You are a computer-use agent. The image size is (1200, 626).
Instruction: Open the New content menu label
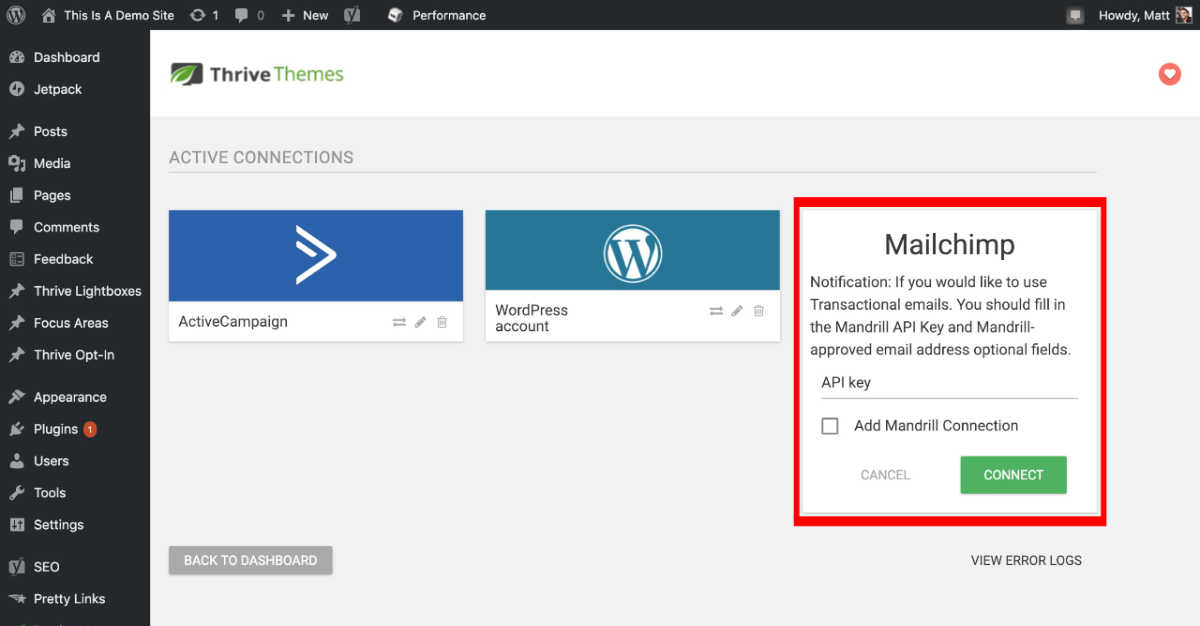316,15
